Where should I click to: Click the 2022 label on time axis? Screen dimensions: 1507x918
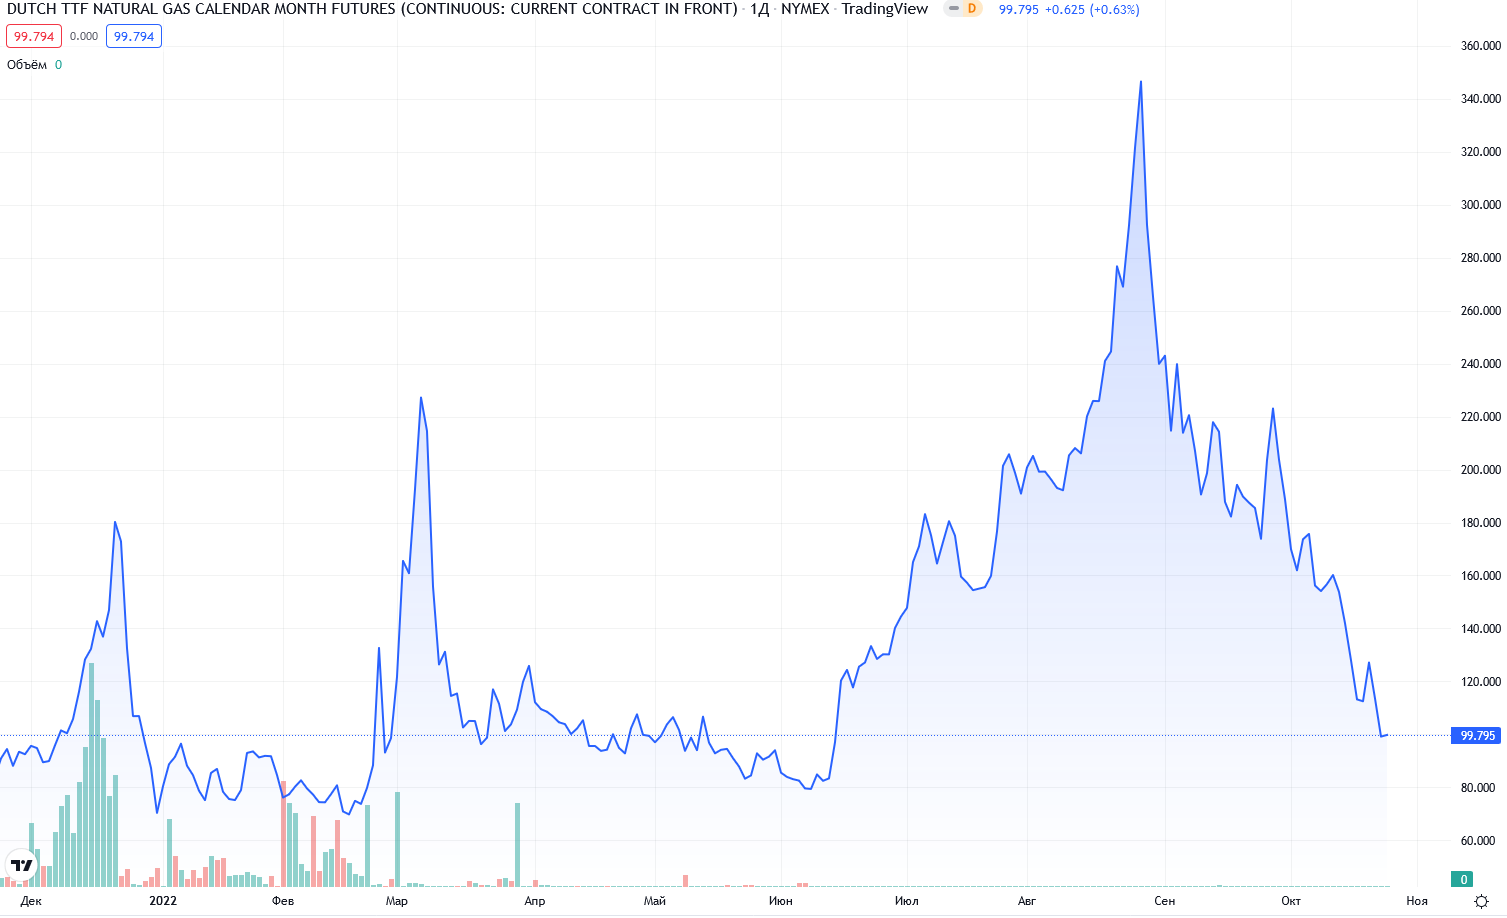pos(163,901)
